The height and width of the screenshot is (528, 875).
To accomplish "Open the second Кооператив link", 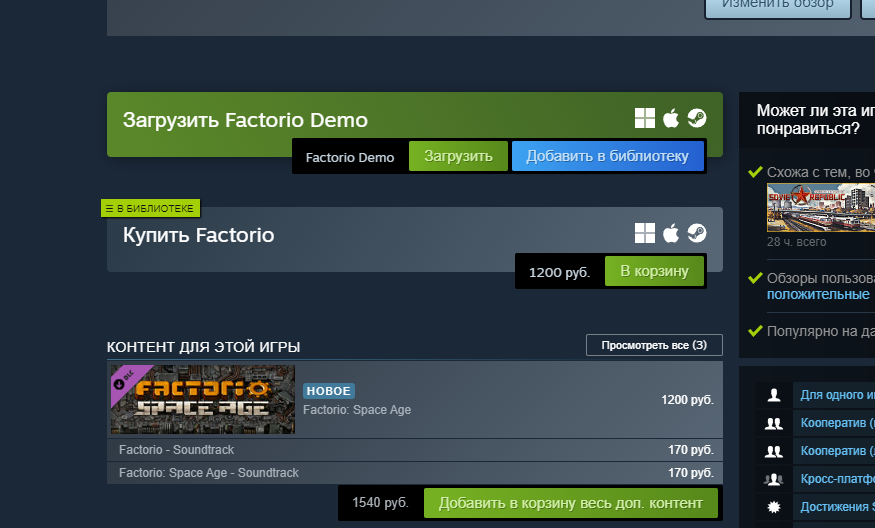I will 837,451.
